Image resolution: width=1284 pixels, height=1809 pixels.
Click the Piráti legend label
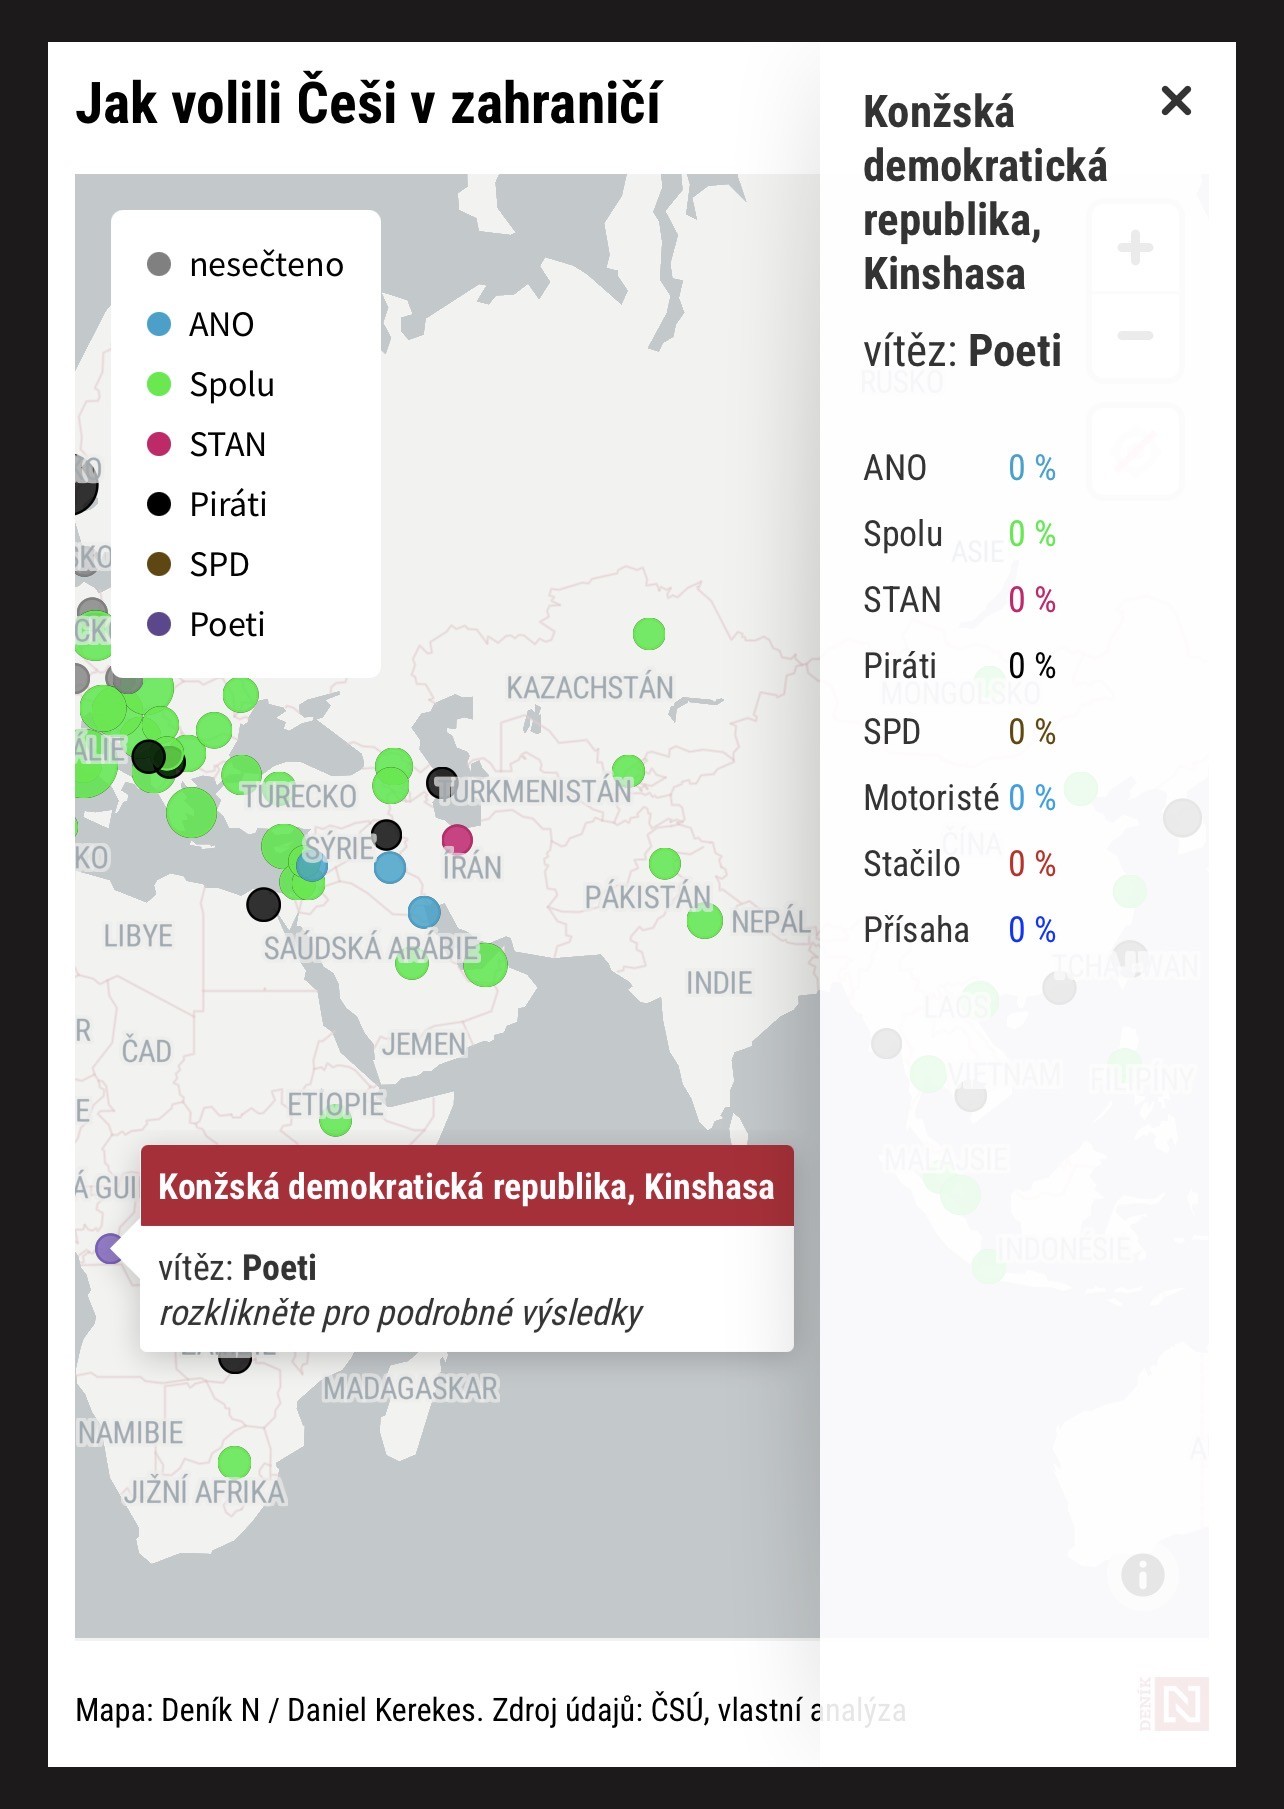coord(228,504)
